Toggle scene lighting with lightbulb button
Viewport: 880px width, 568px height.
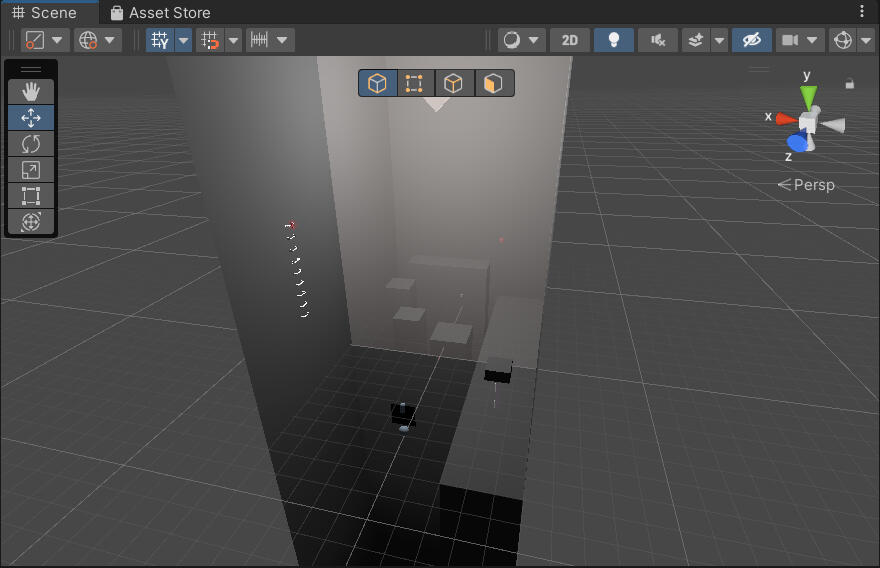614,40
